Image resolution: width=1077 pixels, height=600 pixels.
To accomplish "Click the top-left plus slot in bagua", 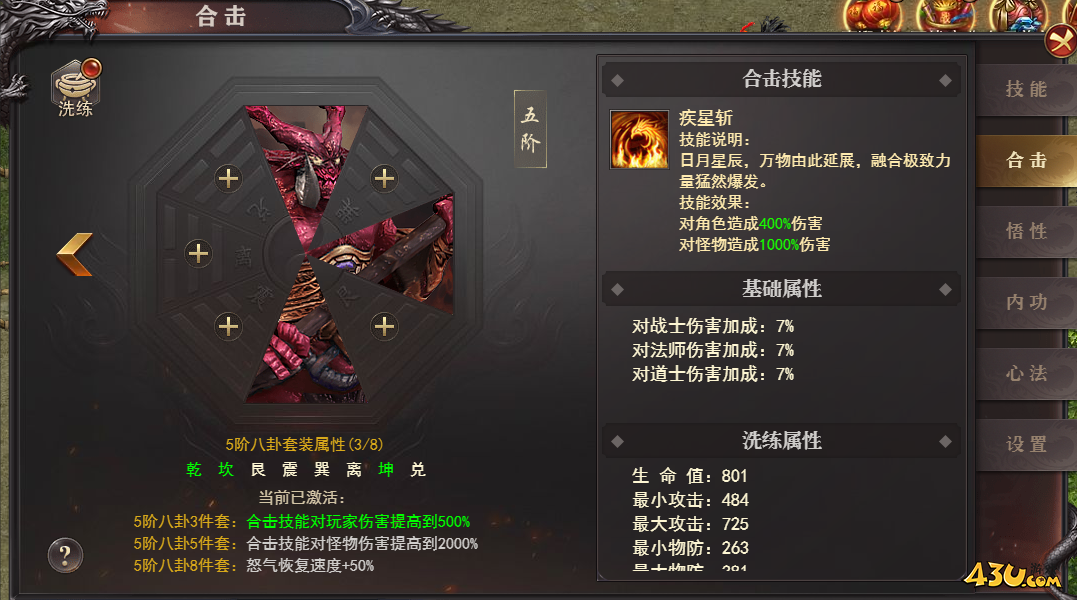I will click(x=228, y=178).
